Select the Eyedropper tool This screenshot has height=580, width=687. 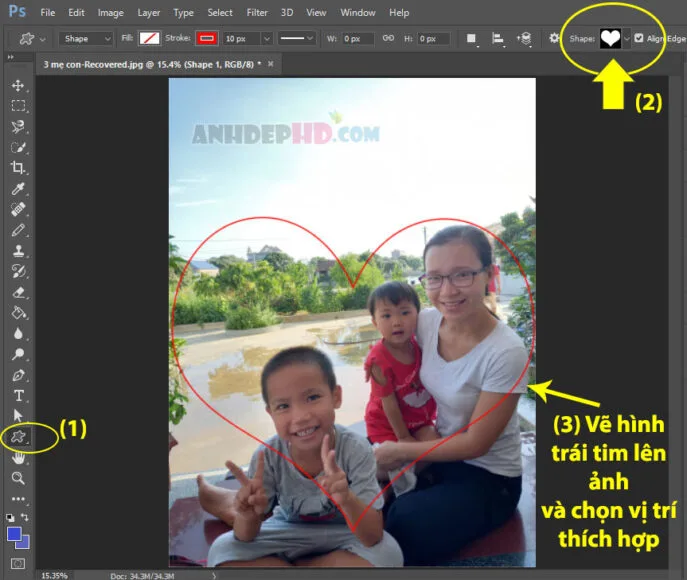click(18, 188)
